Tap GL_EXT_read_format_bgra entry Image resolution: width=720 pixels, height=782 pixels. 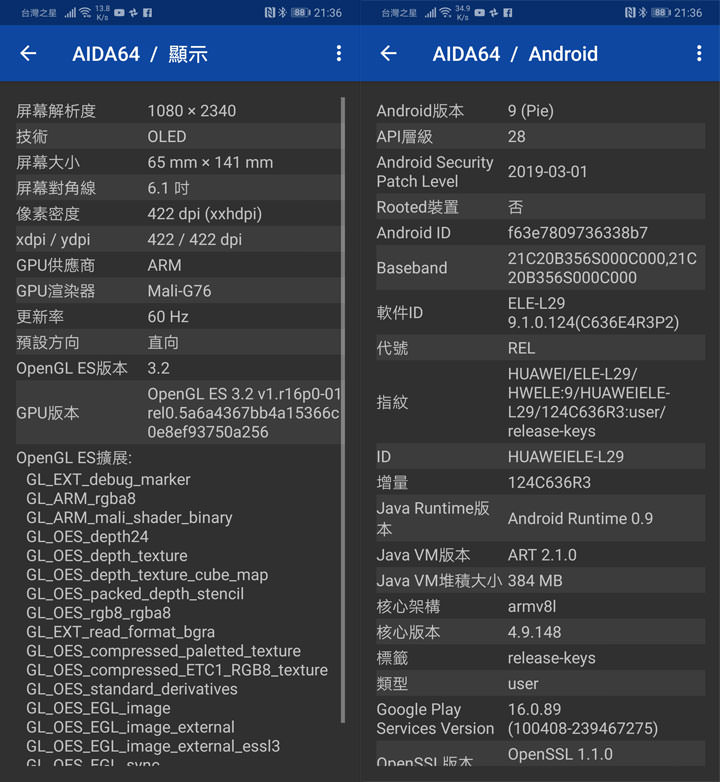[x=120, y=632]
